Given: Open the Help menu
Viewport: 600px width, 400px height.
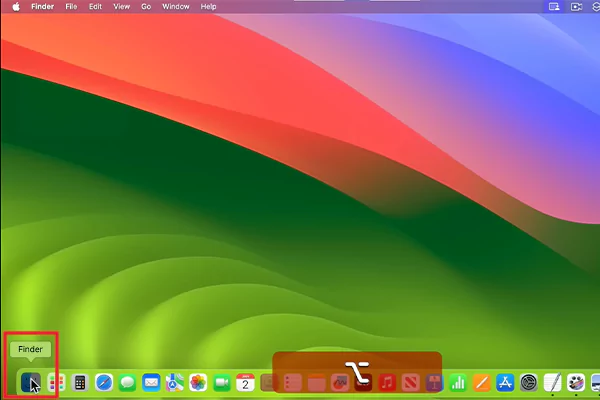Looking at the screenshot, I should [208, 7].
